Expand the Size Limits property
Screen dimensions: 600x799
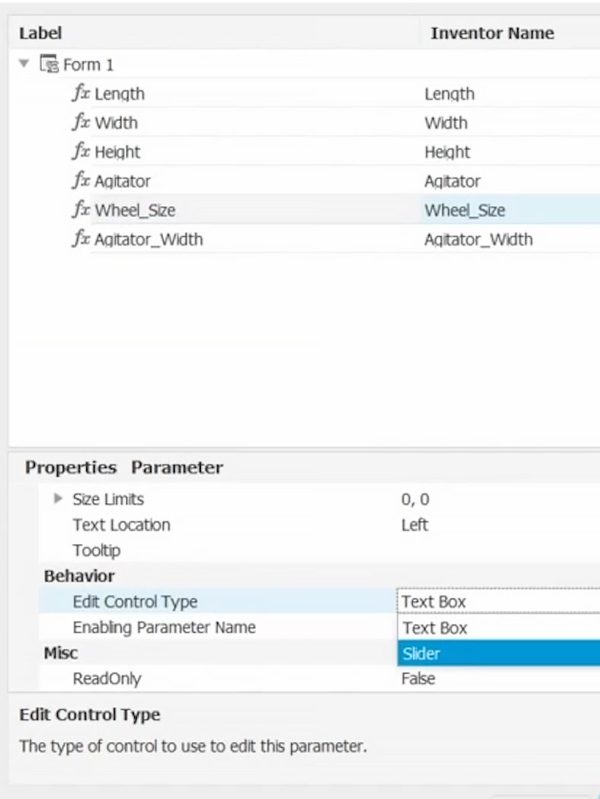(x=59, y=499)
